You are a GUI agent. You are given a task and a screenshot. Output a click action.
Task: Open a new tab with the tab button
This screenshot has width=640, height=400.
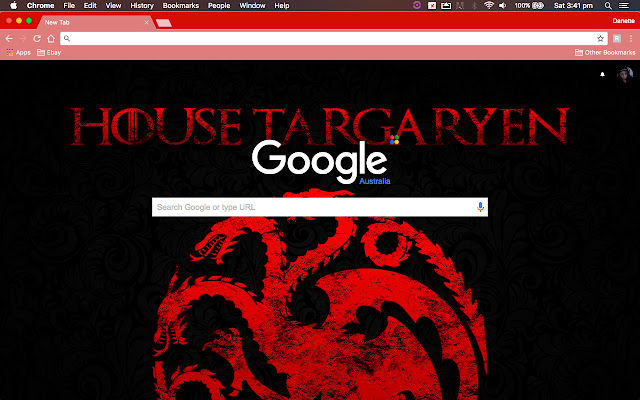pos(164,23)
